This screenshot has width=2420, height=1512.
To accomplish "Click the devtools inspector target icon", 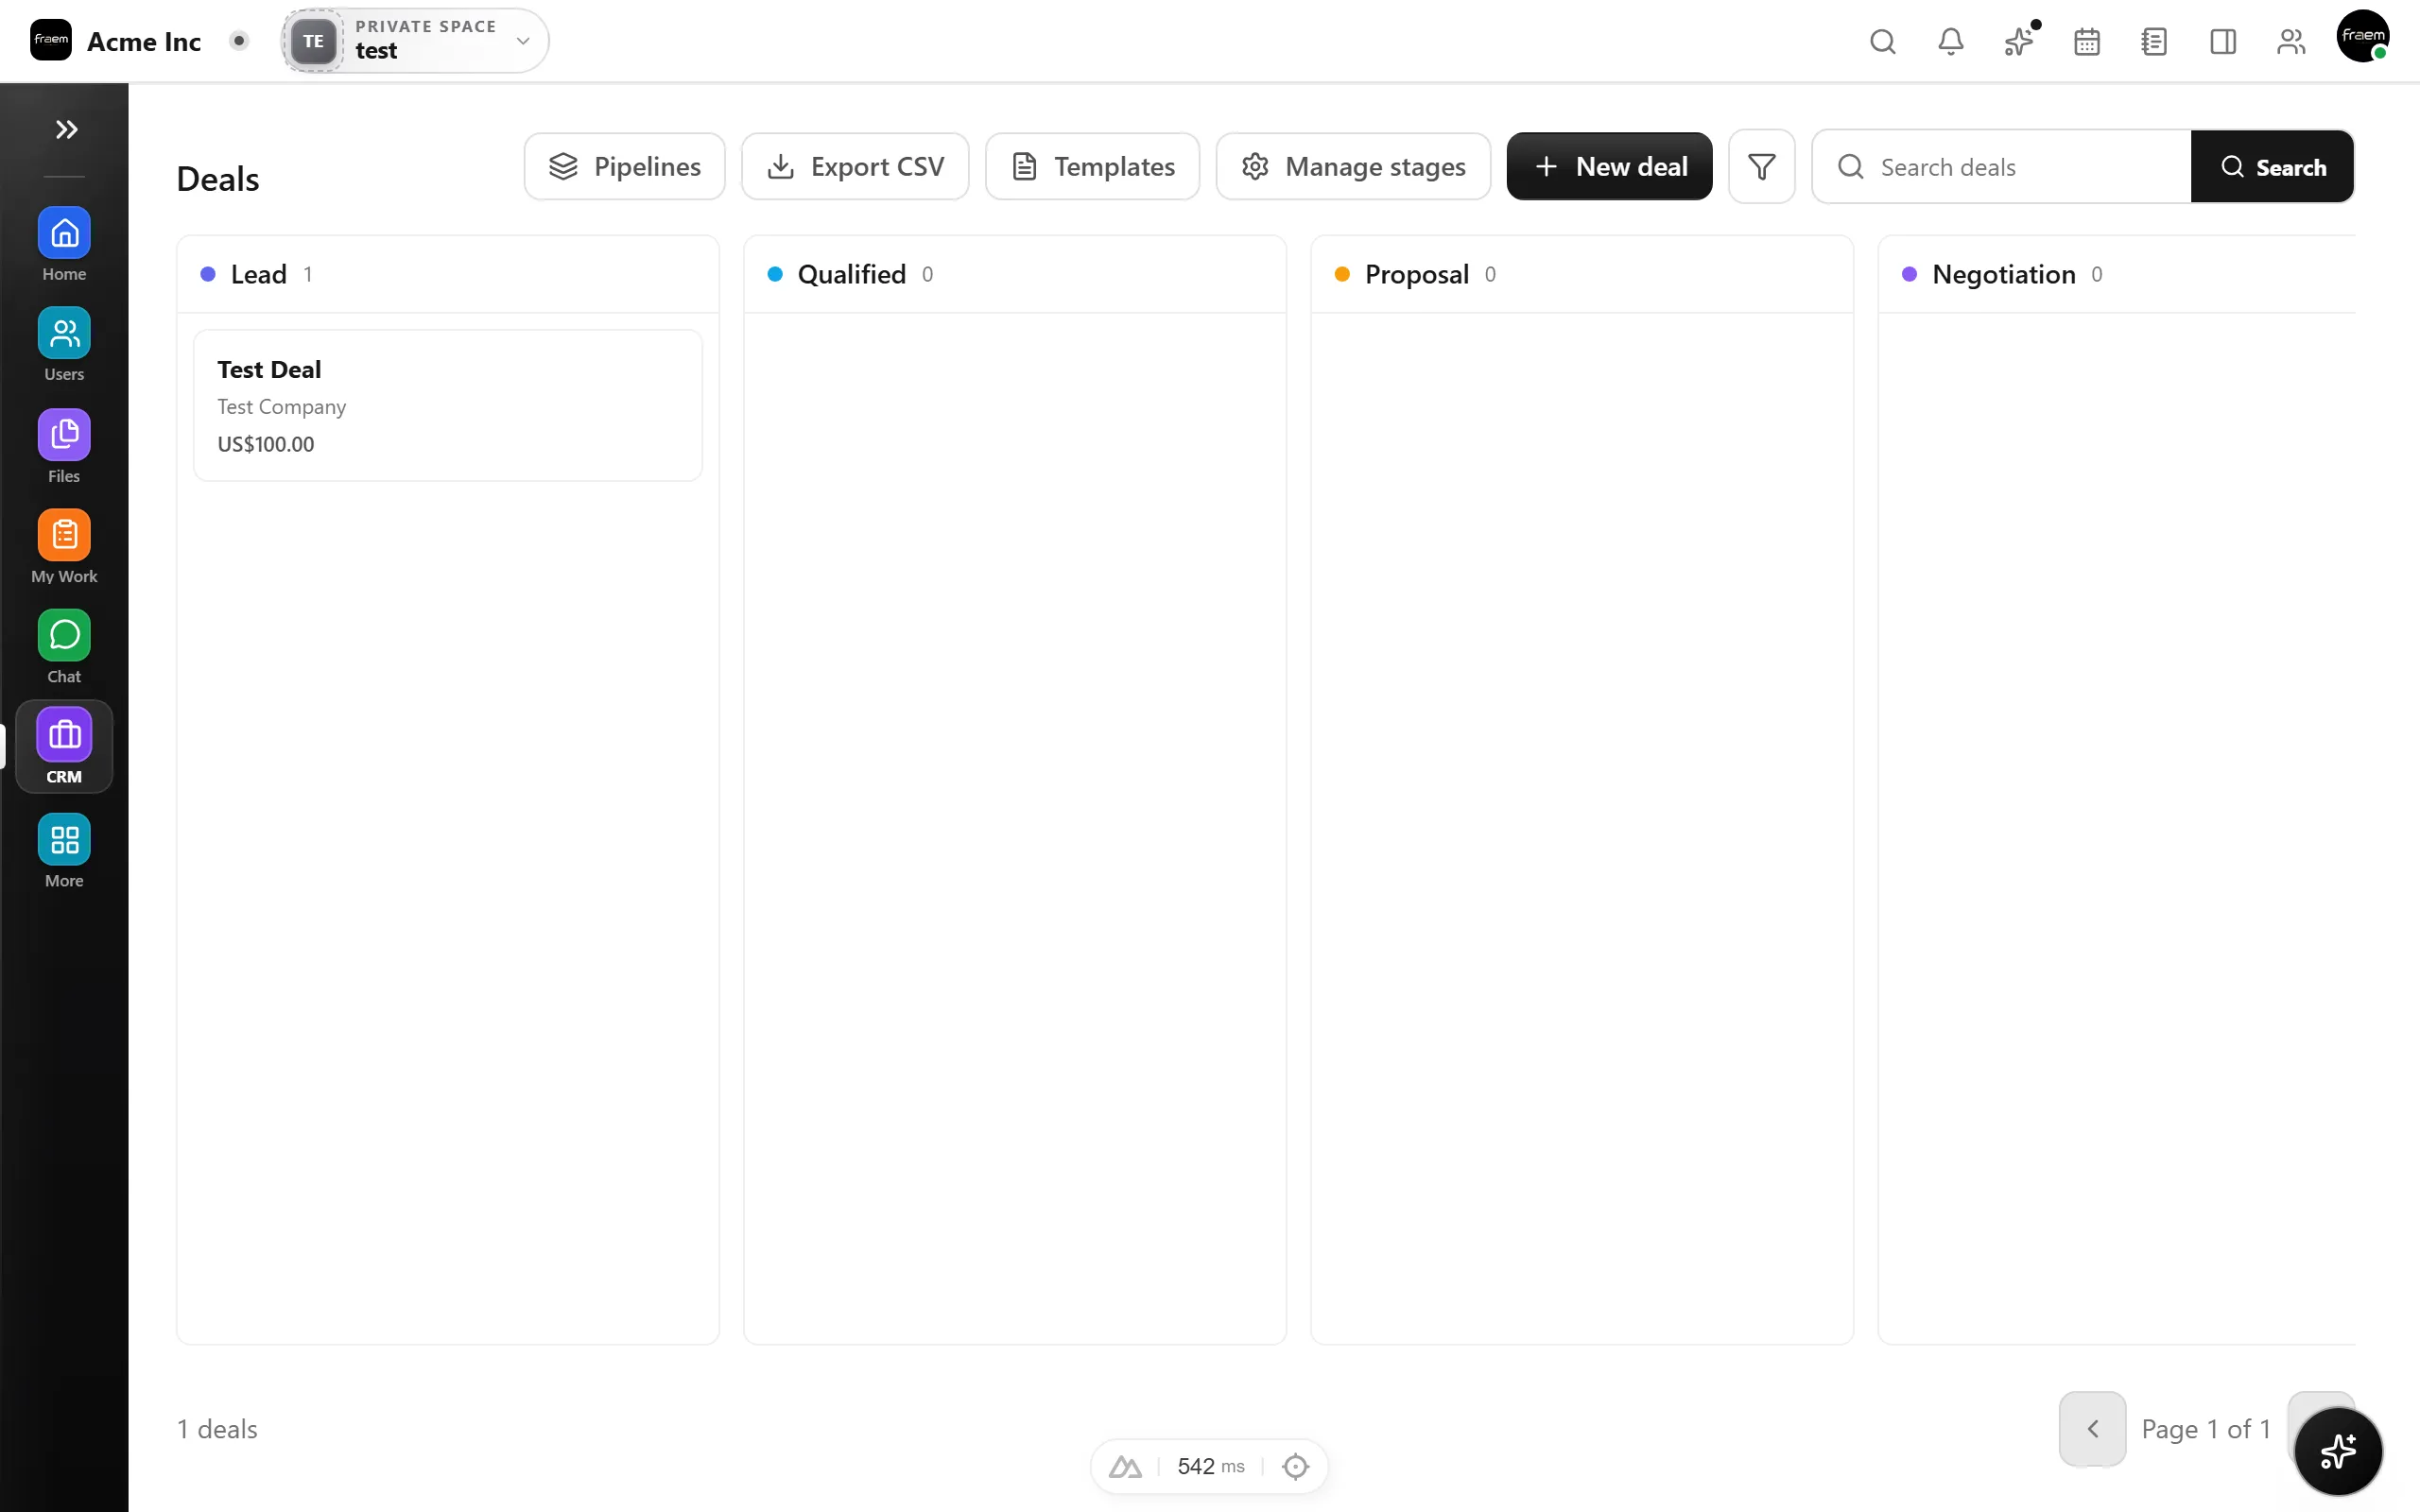I will (x=1295, y=1466).
